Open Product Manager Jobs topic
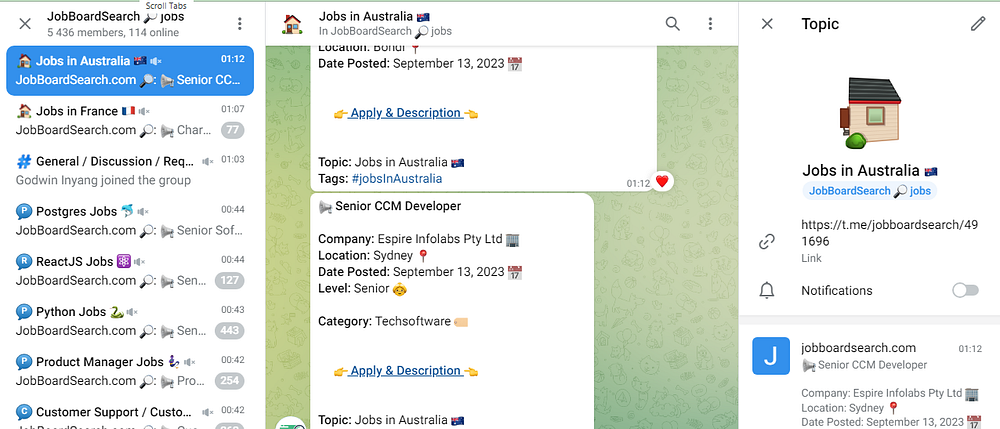Viewport: 1000px width, 429px height. [x=129, y=372]
